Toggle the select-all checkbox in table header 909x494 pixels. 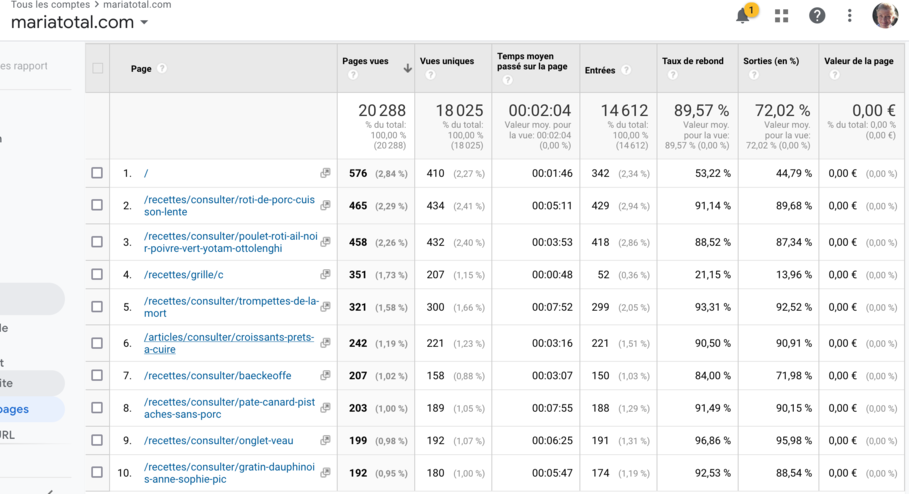point(97,69)
